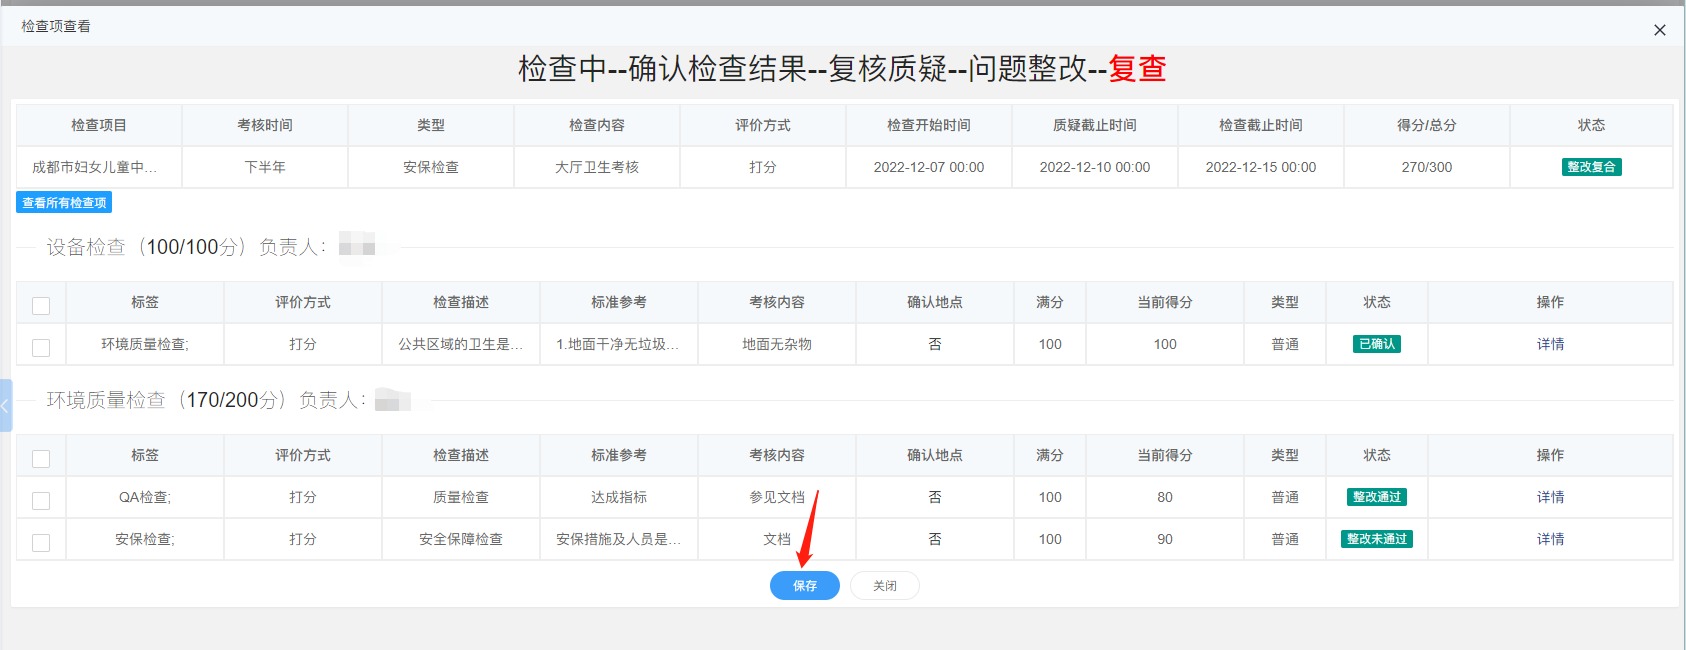Click the 关闭 button
This screenshot has height=650, width=1686.
coord(885,585)
